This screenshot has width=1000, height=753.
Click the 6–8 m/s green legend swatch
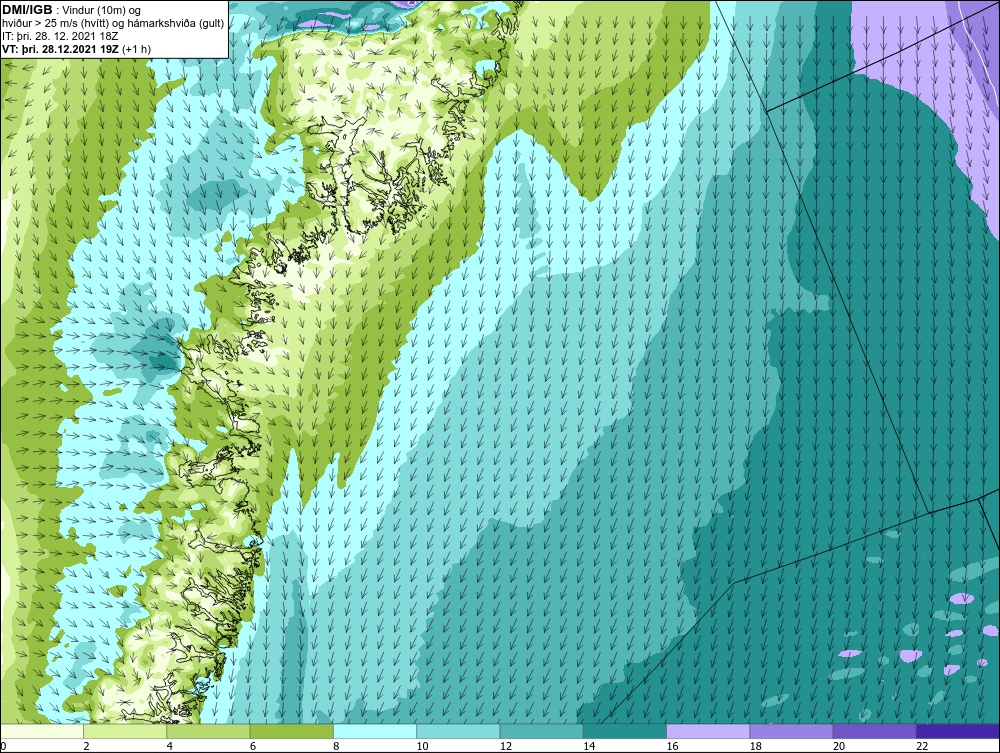point(292,731)
